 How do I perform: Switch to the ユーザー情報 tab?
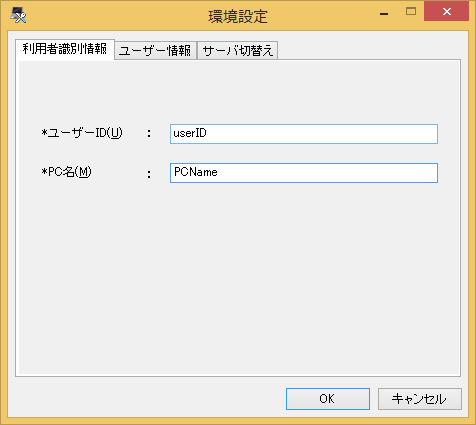point(155,51)
